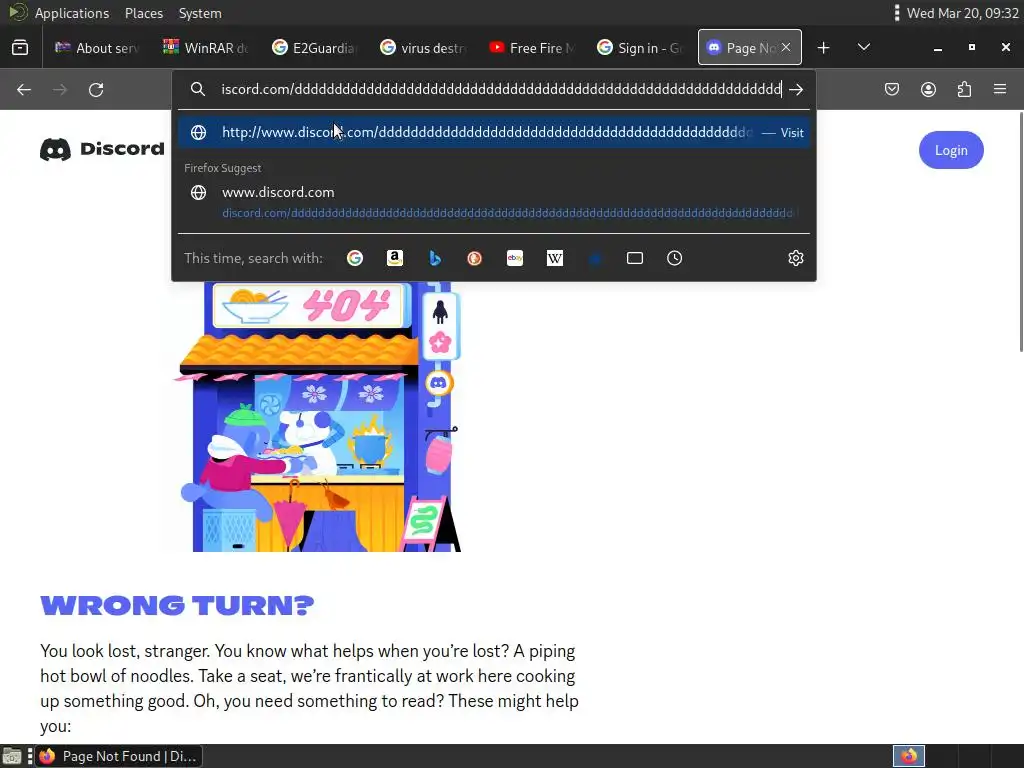
Task: Click the Discord logo on the page
Action: [x=103, y=150]
